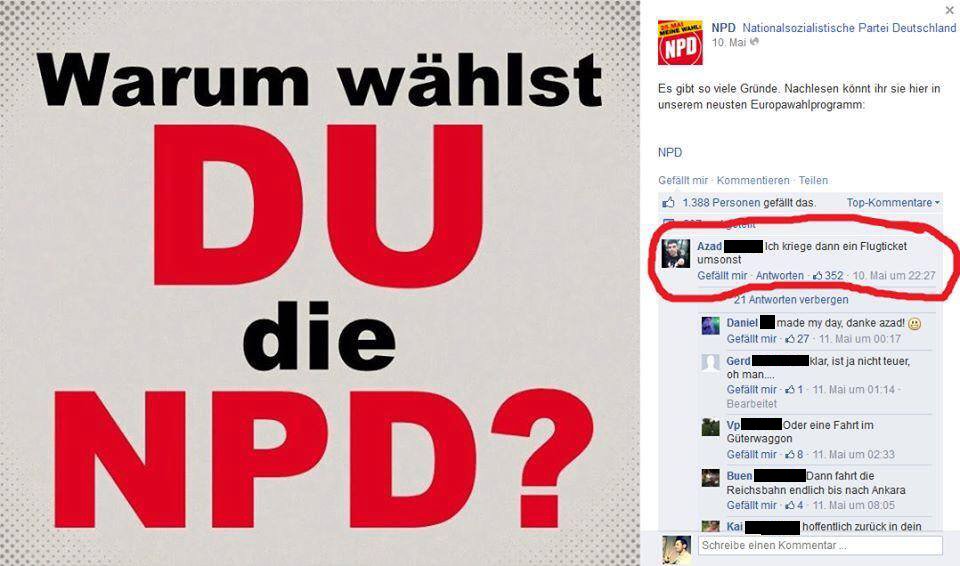This screenshot has height=566, width=960.
Task: Open the 10. Mai post timestamp
Action: [729, 42]
